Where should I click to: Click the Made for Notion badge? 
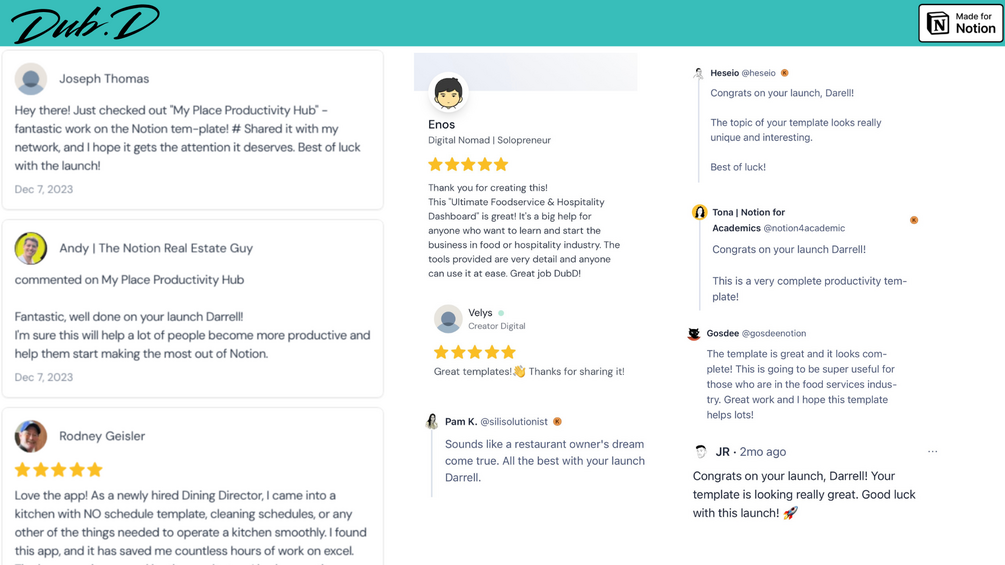[x=960, y=23]
